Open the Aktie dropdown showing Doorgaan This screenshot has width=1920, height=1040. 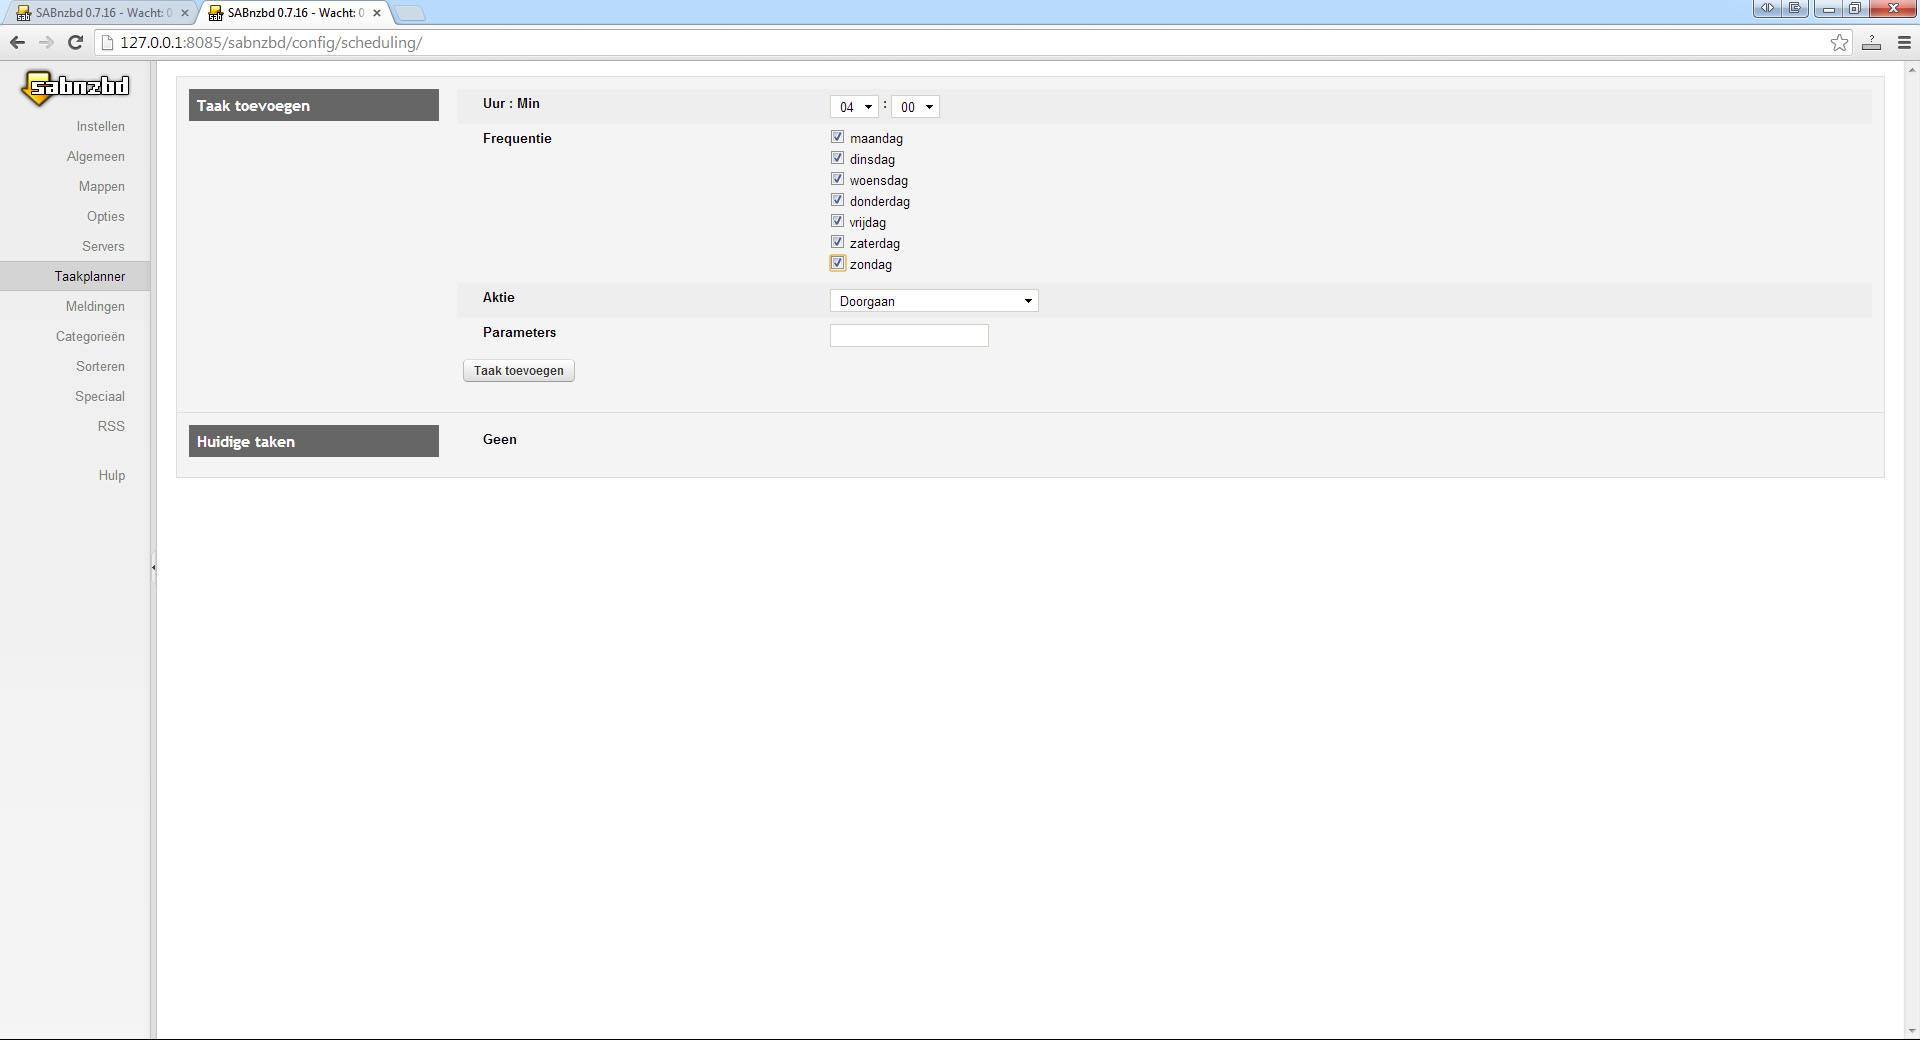pyautogui.click(x=934, y=301)
